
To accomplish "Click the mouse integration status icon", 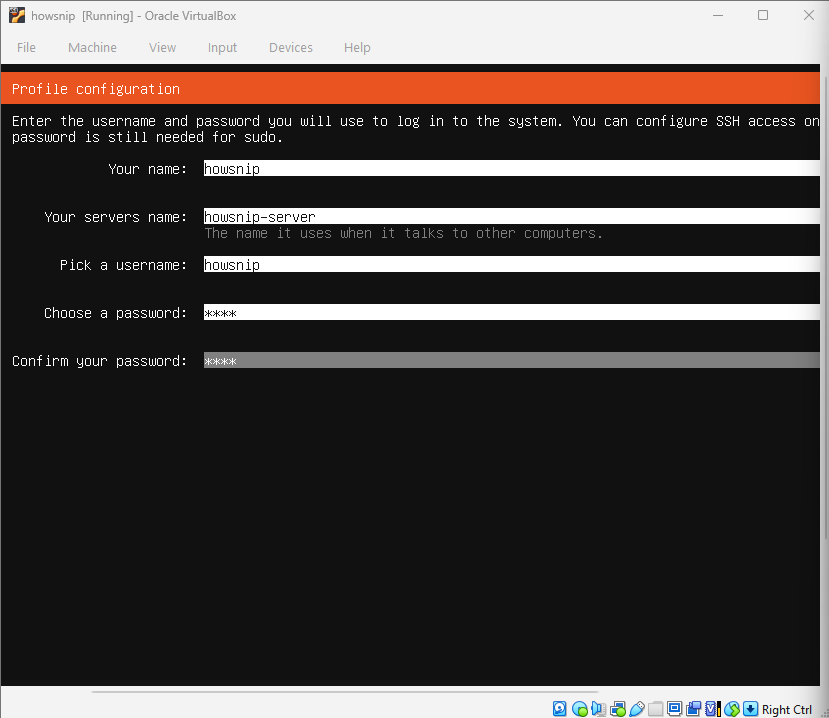I will tap(732, 708).
